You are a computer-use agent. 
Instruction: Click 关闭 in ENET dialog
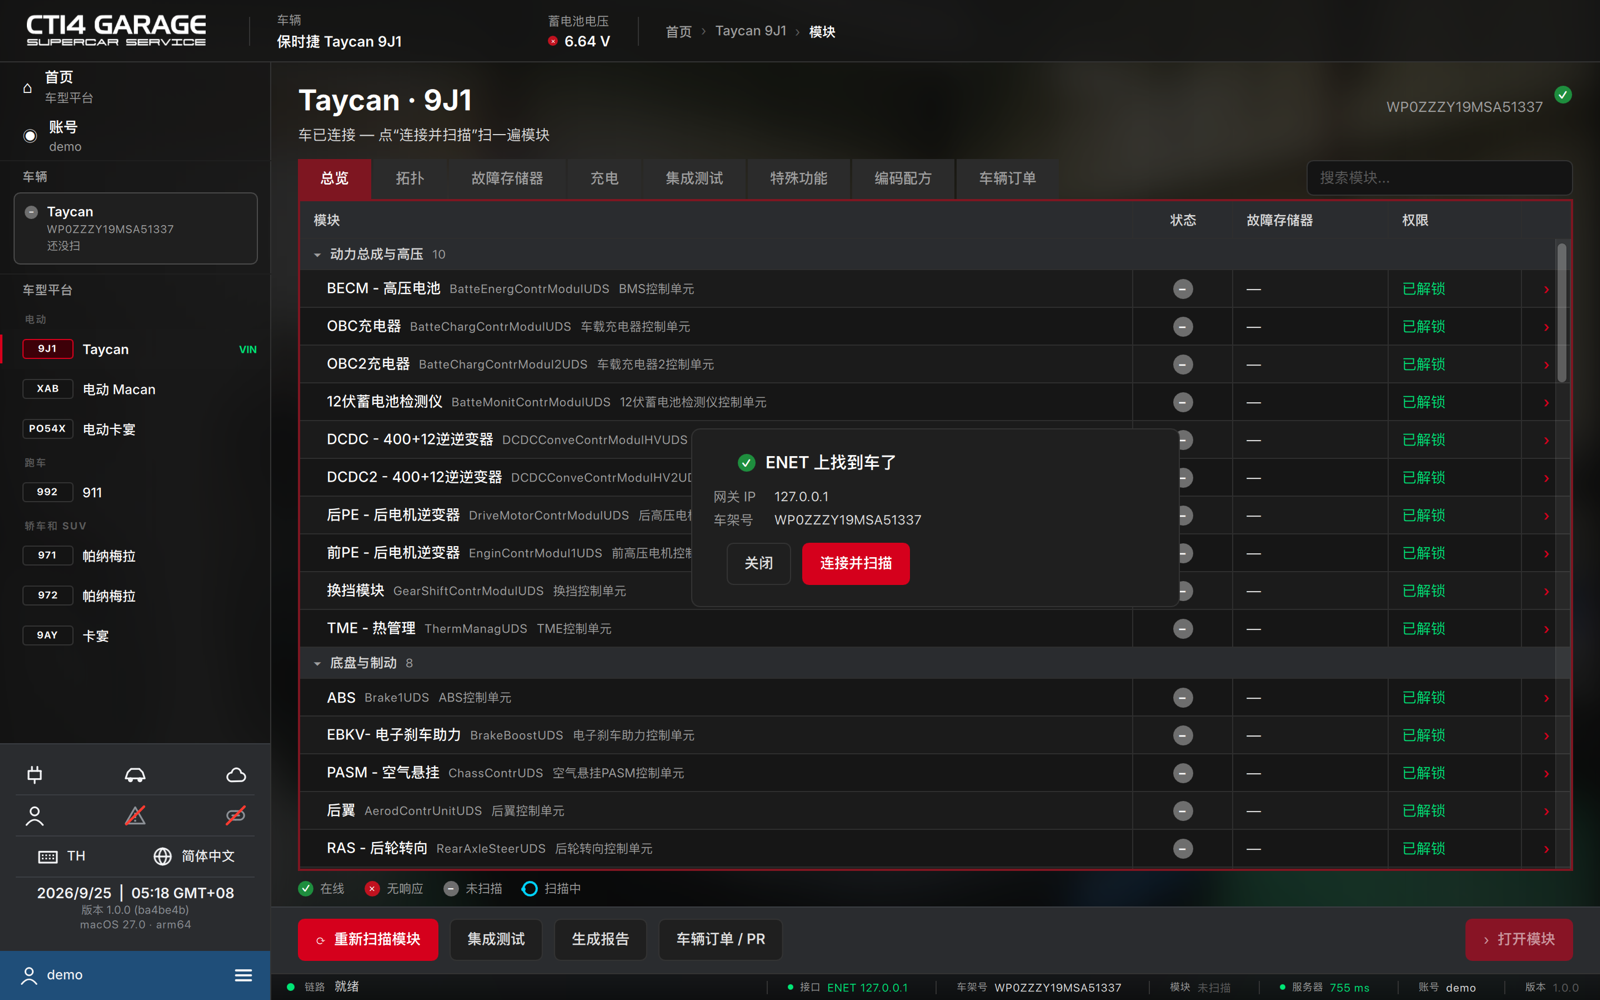click(x=759, y=564)
